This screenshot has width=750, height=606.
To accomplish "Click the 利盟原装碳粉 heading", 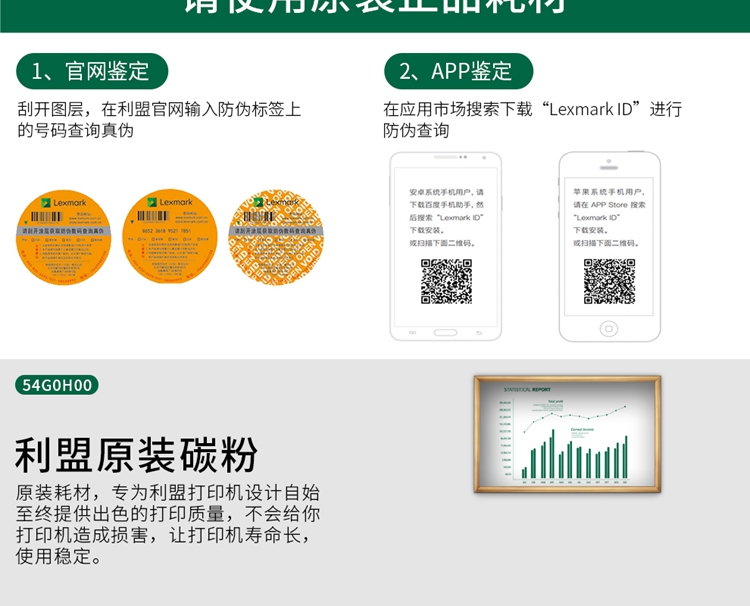I will 136,454.
